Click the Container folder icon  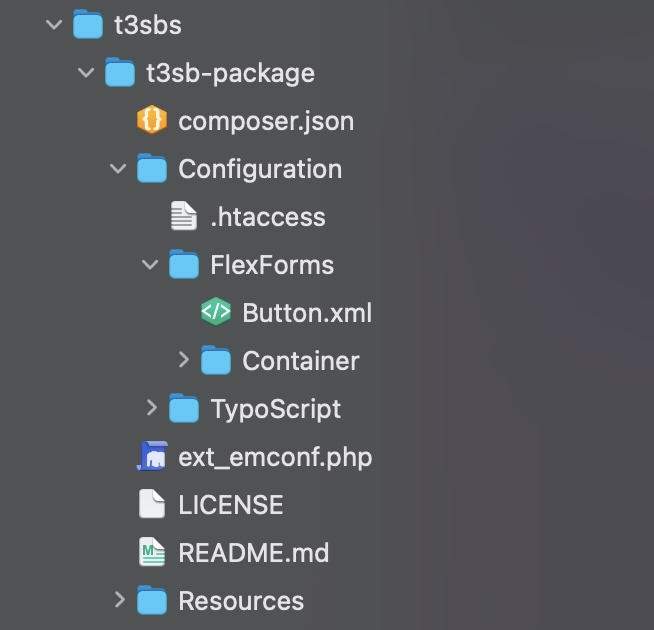215,361
